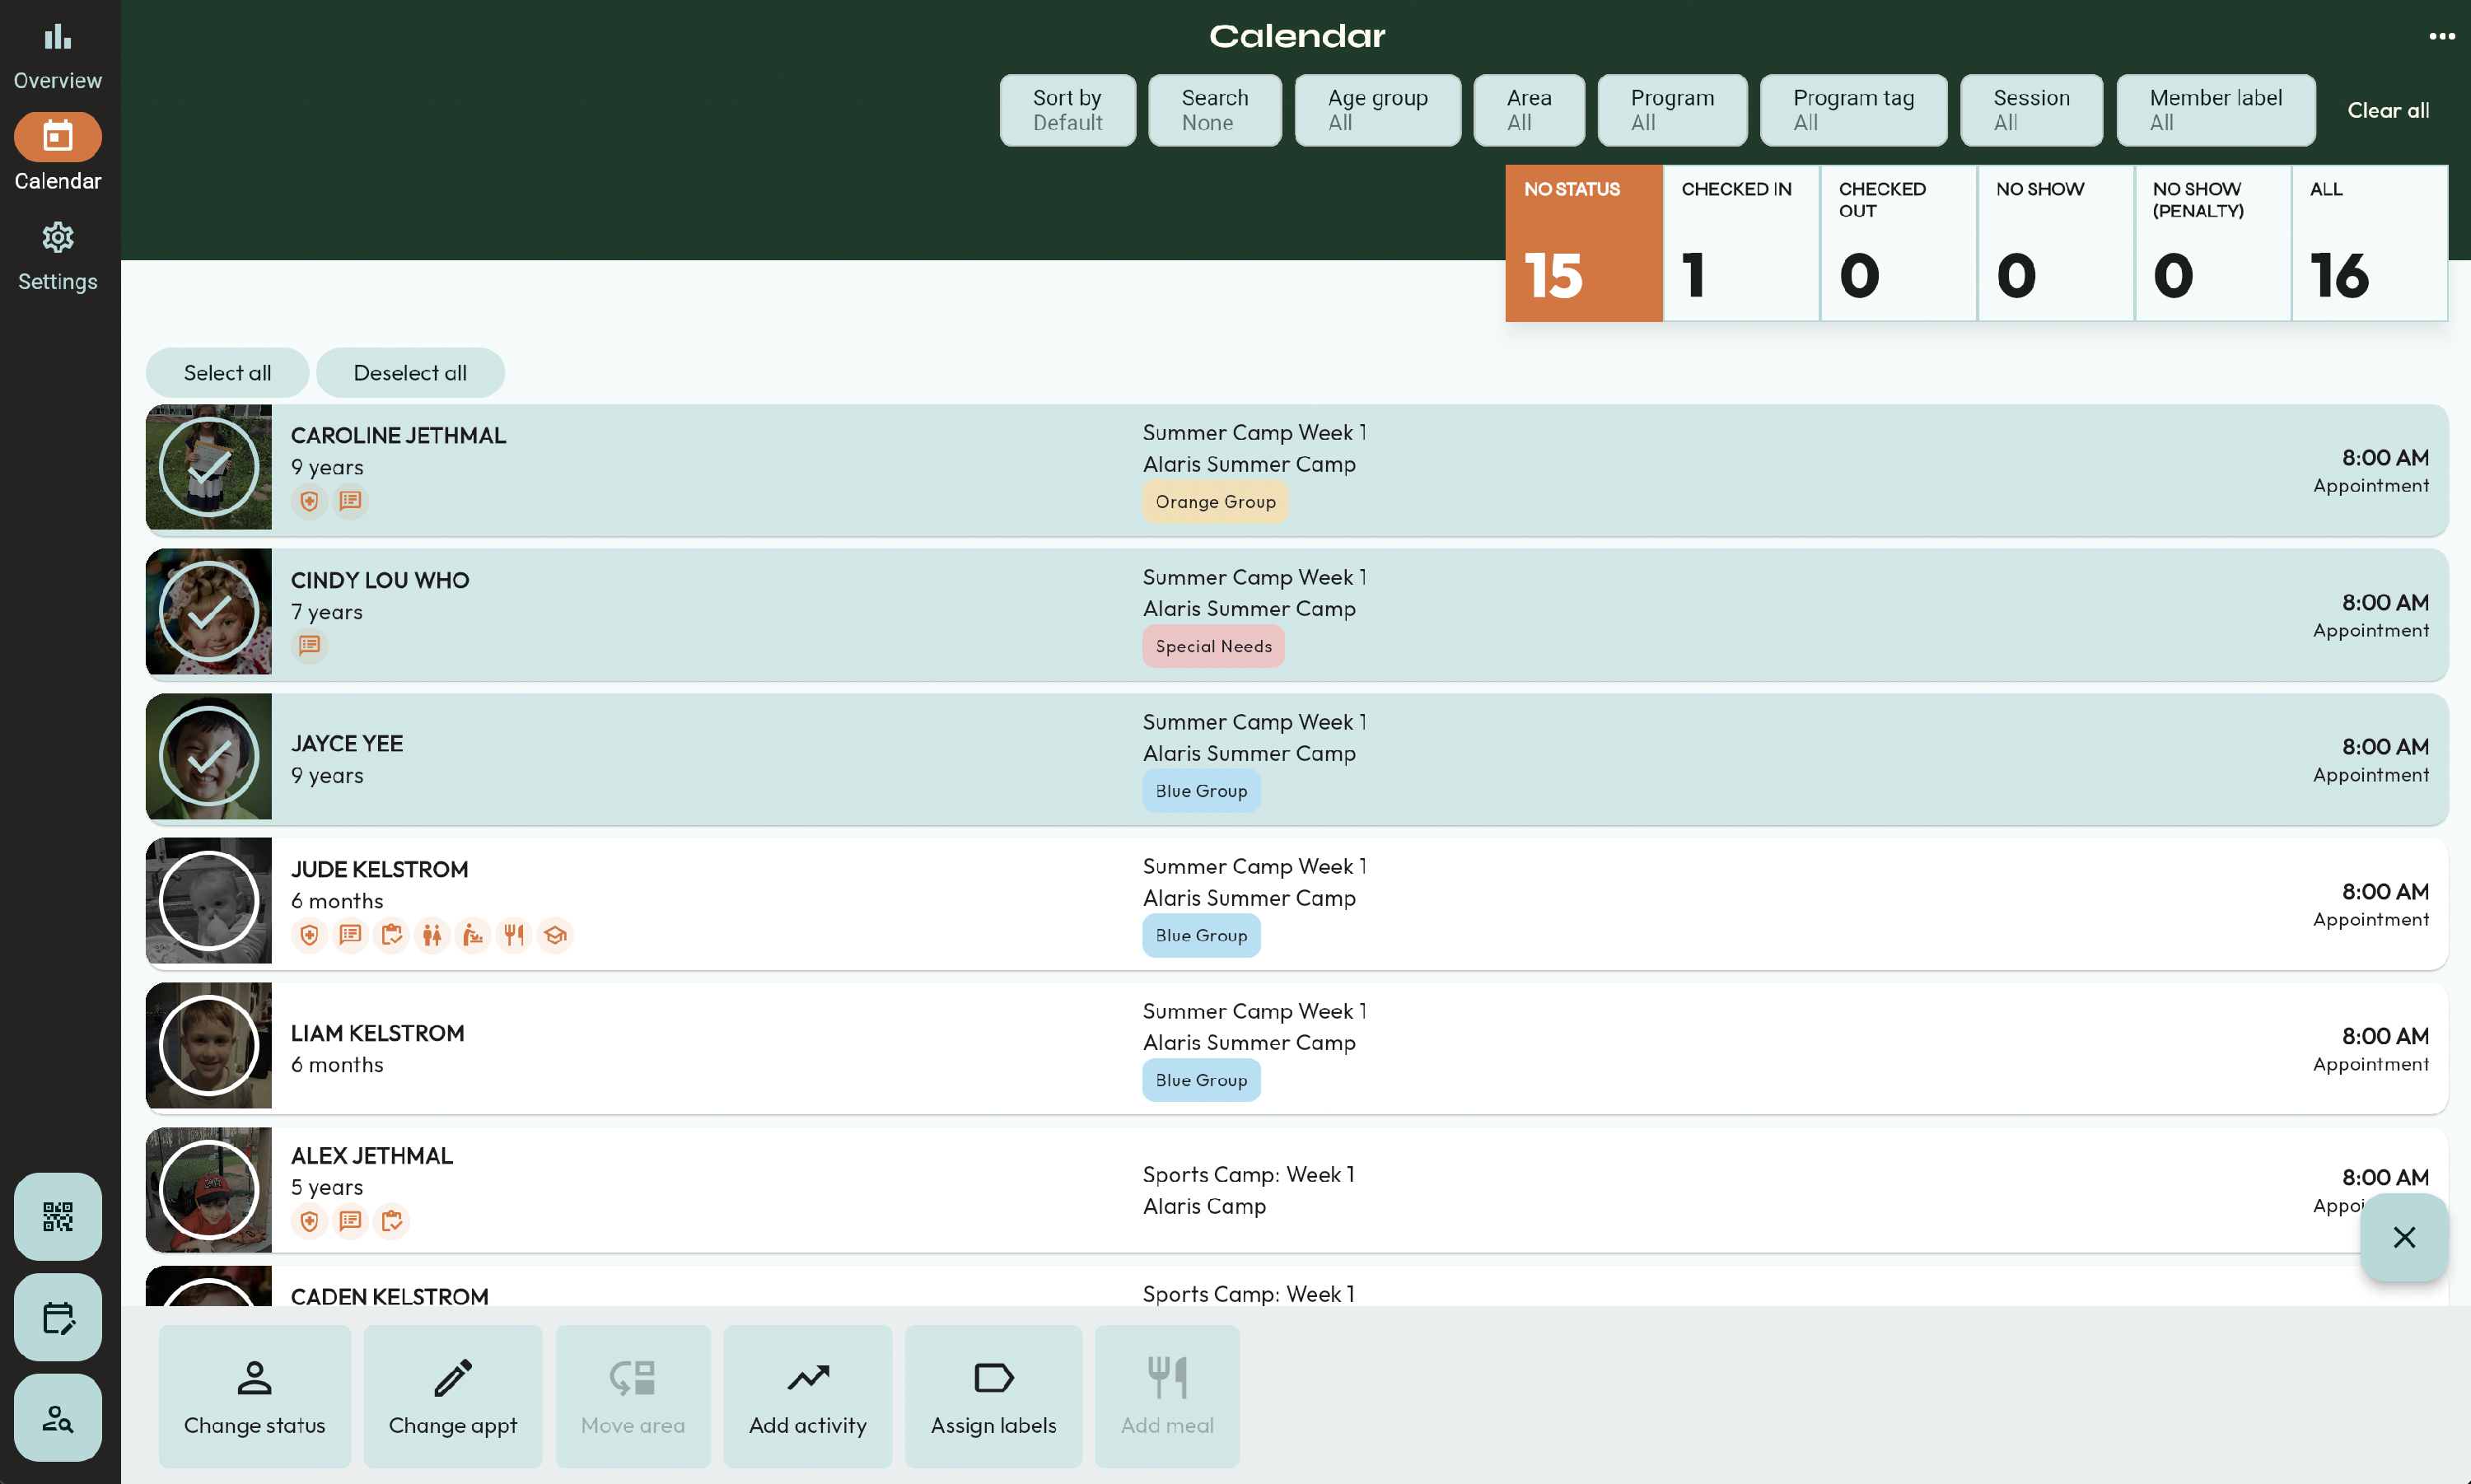
Task: Click Jude Kelstrom's graduation cap icon
Action: (555, 935)
